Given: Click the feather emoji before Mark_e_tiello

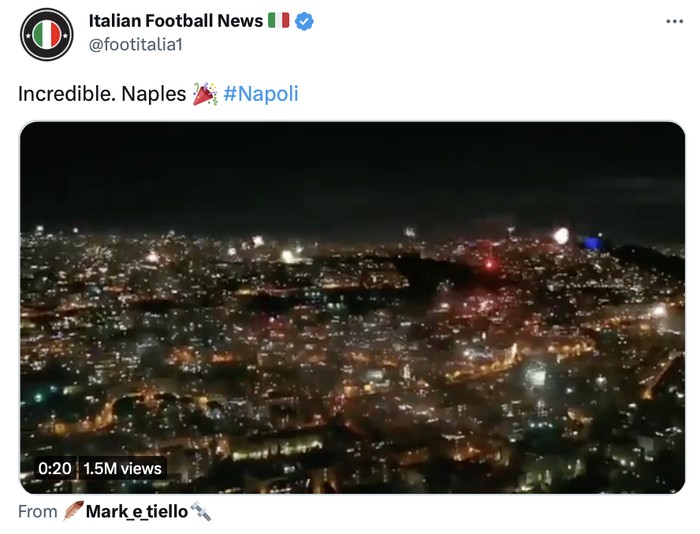Looking at the screenshot, I should [73, 511].
